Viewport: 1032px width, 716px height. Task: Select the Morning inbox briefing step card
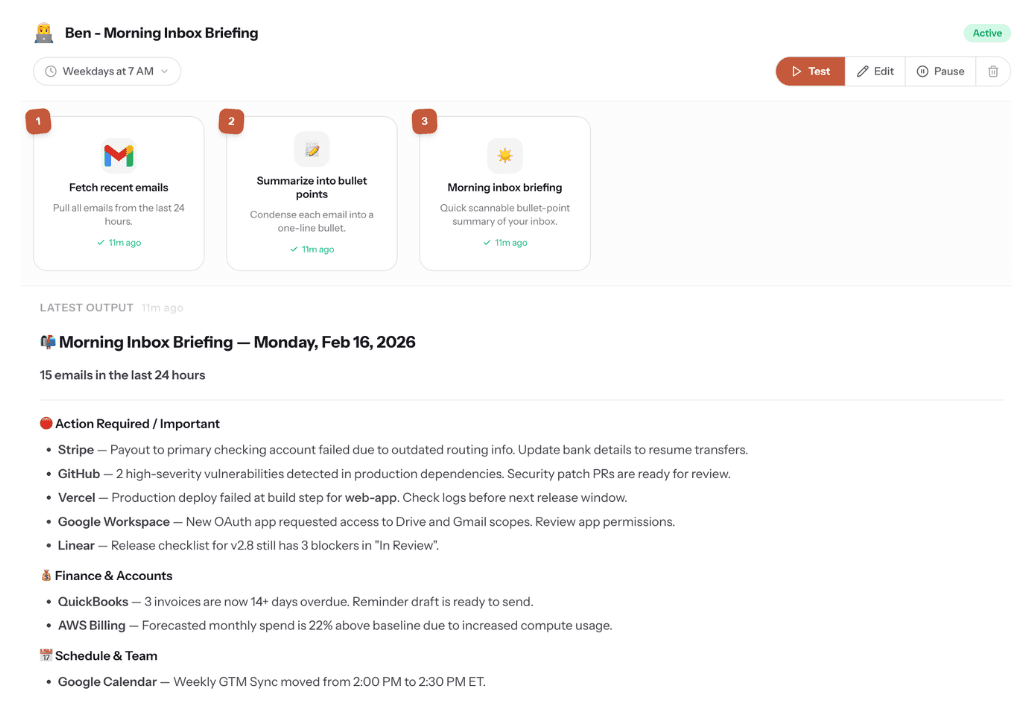(x=504, y=193)
